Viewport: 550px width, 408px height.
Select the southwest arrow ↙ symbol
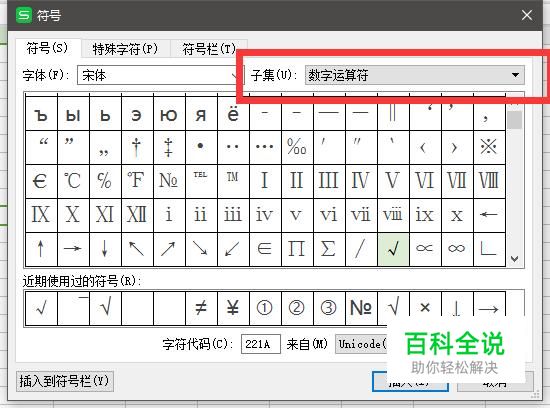[x=233, y=249]
